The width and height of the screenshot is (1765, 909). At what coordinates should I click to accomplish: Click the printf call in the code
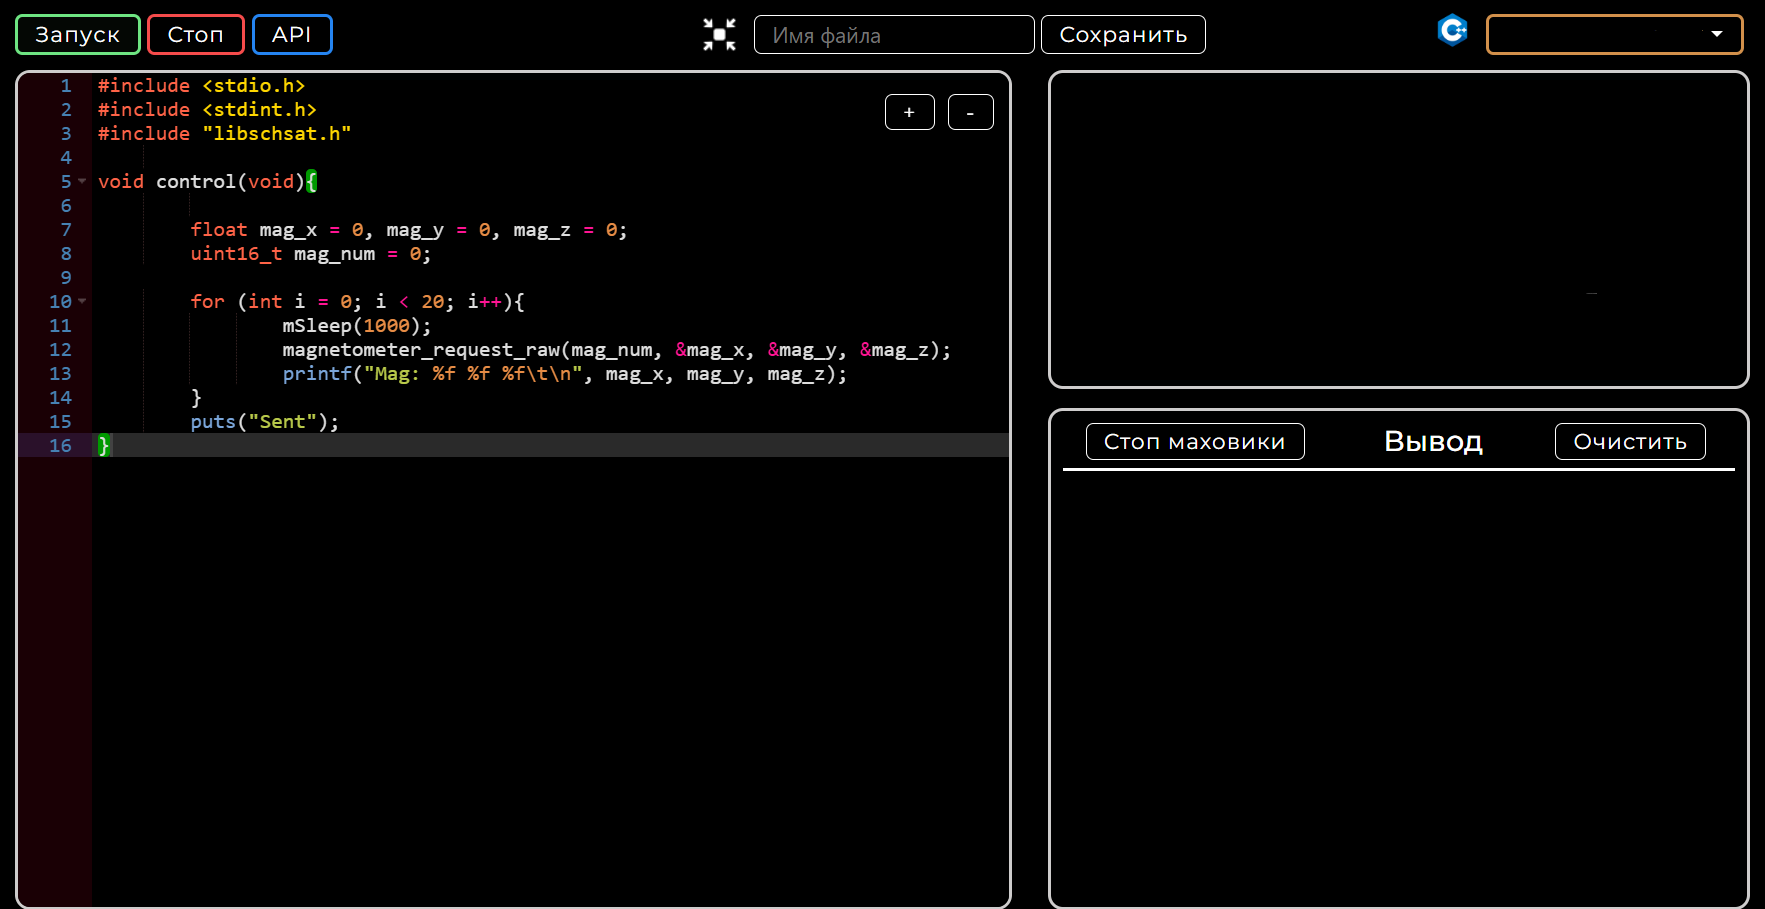(x=317, y=374)
